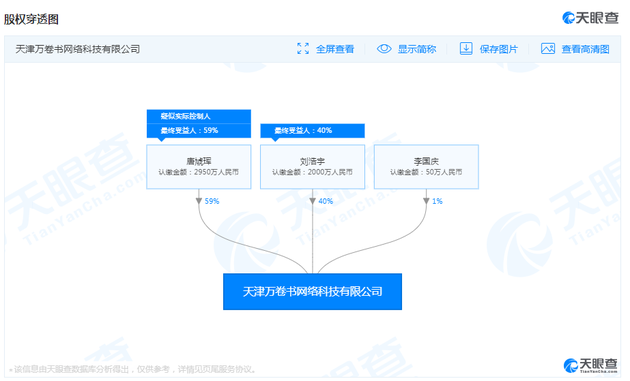Click the 59% share arrow label
Image resolution: width=630 pixels, height=381 pixels.
tap(212, 201)
